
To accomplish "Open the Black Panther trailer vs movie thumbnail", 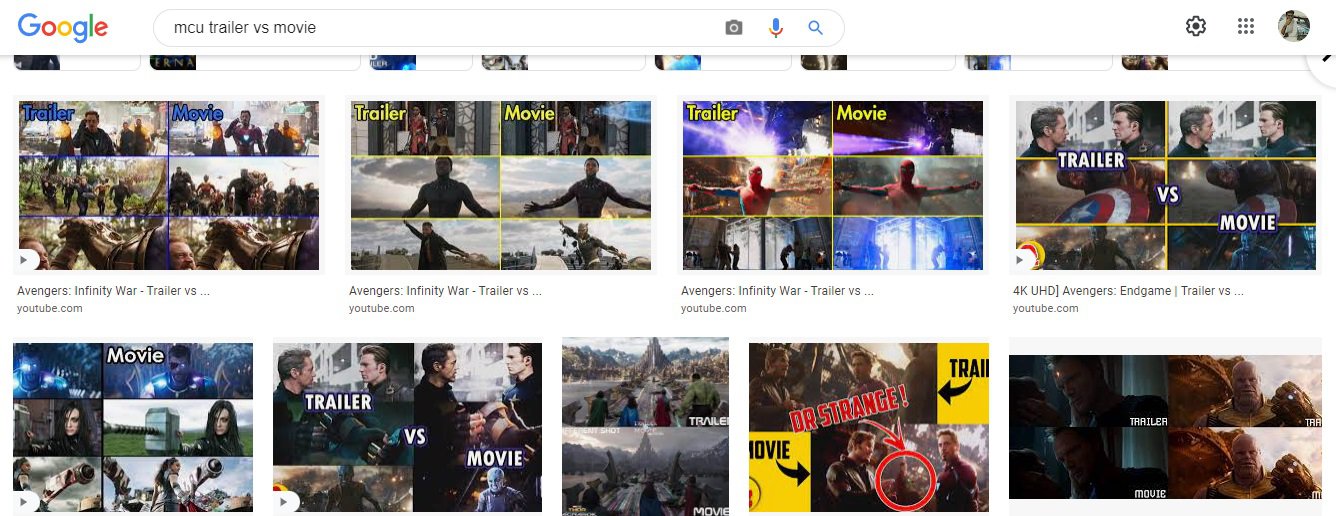I will pyautogui.click(x=500, y=185).
